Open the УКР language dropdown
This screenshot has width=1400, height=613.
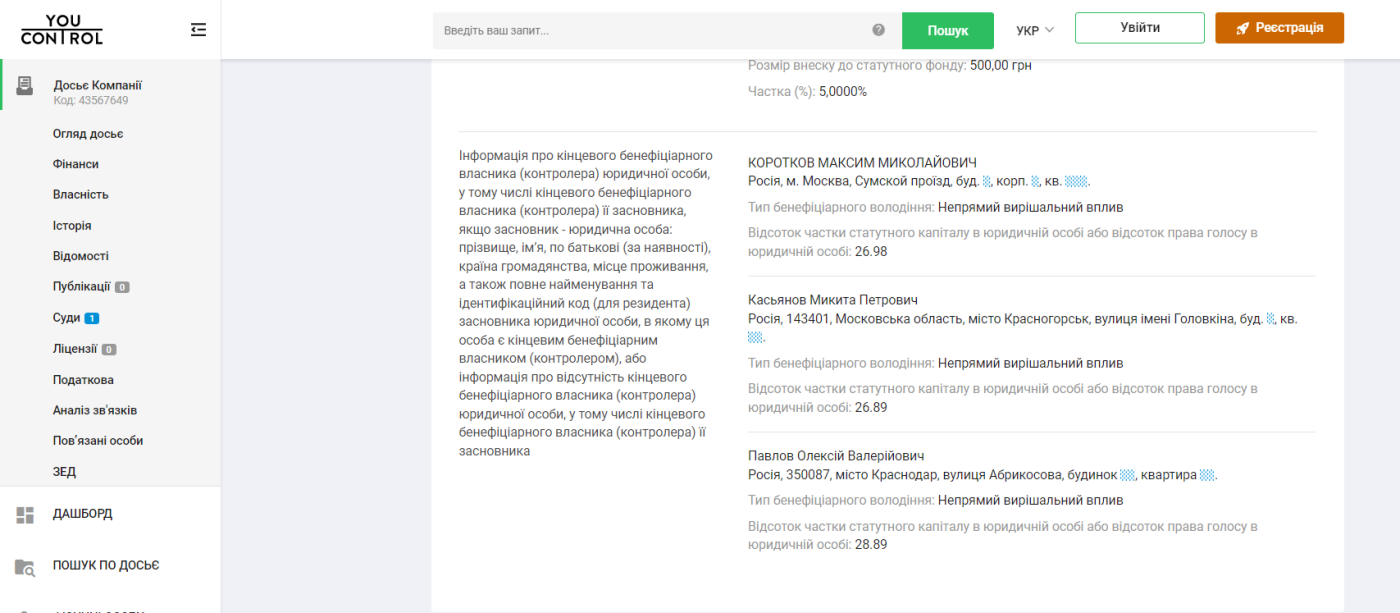pyautogui.click(x=1035, y=30)
